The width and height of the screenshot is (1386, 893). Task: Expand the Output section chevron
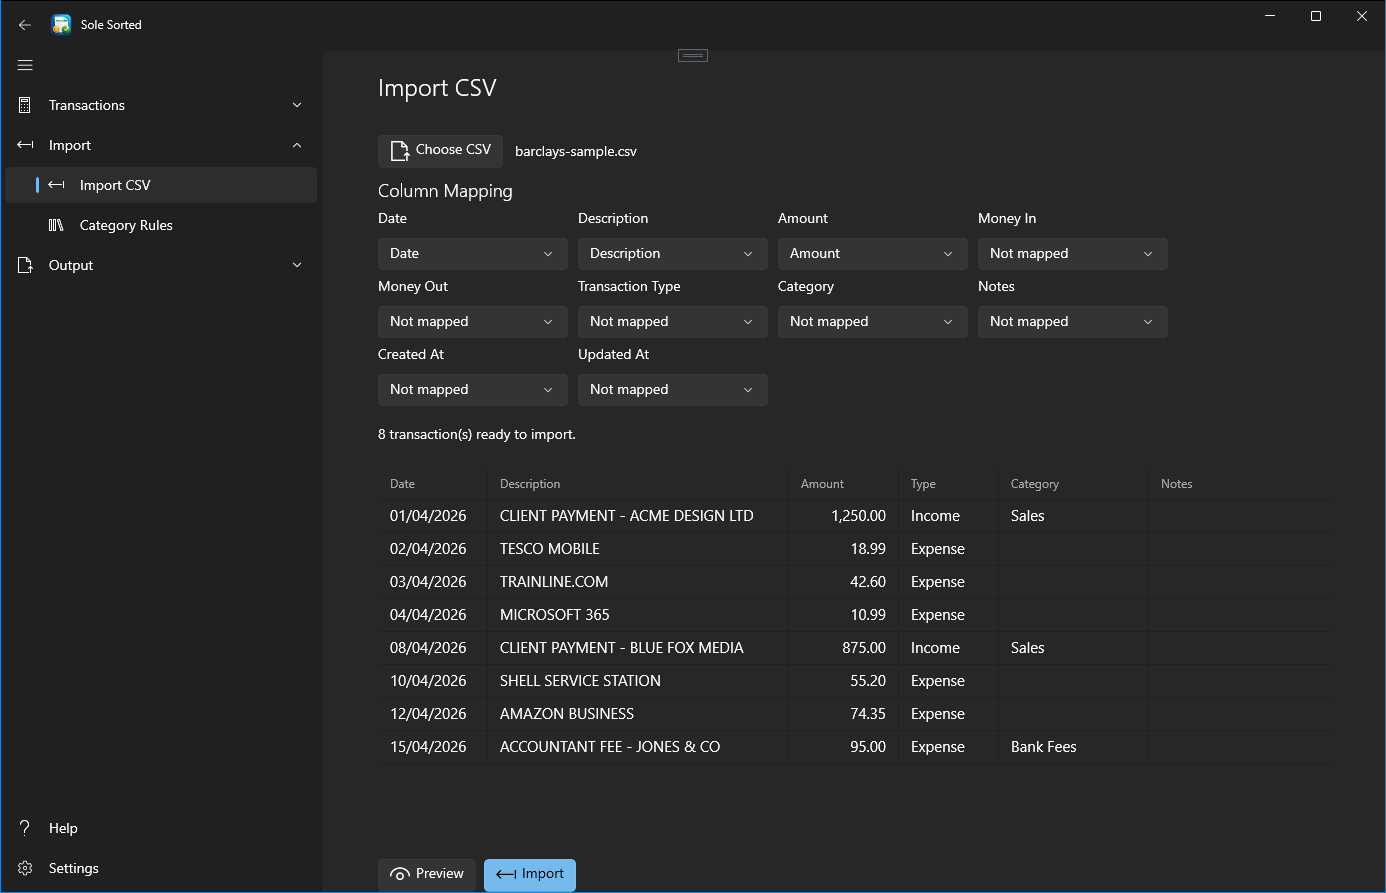pyautogui.click(x=297, y=265)
